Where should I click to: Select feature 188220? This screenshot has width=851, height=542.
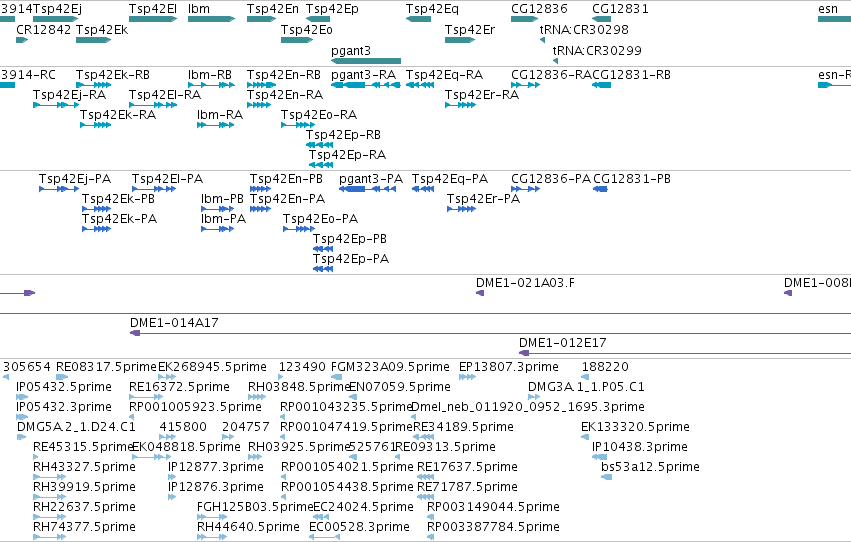(x=585, y=377)
